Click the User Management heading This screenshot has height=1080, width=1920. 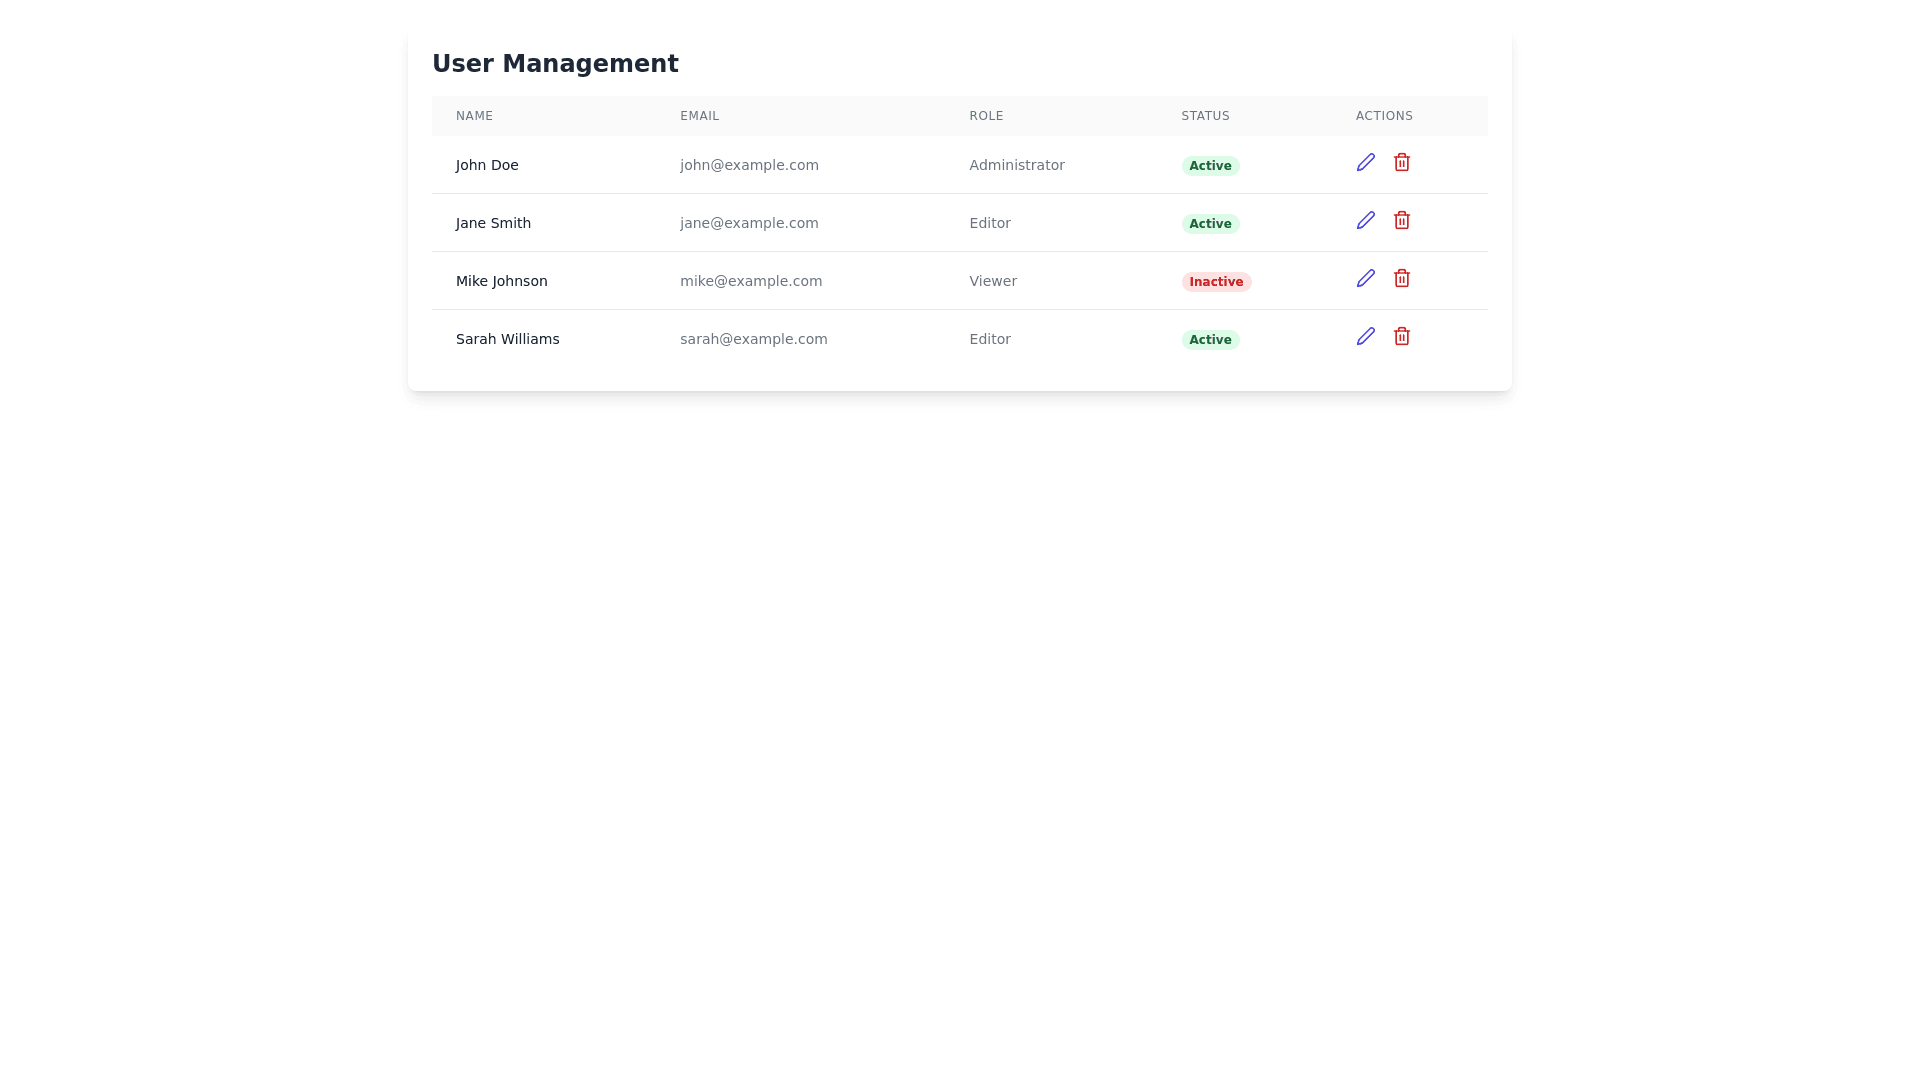tap(555, 64)
